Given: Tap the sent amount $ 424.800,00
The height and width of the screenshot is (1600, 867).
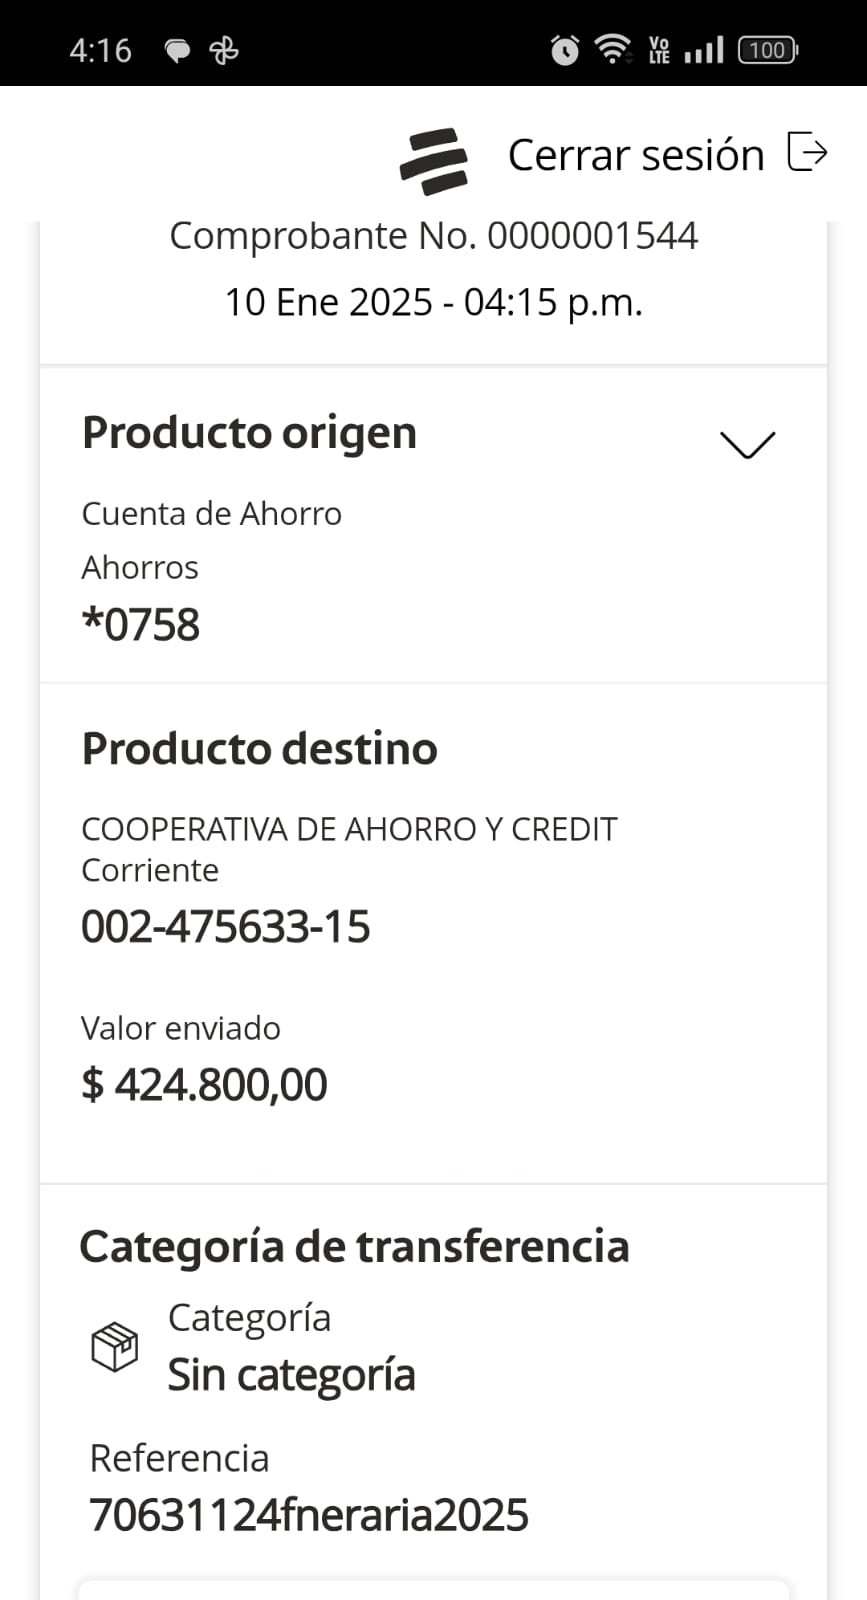Looking at the screenshot, I should click(x=204, y=1085).
